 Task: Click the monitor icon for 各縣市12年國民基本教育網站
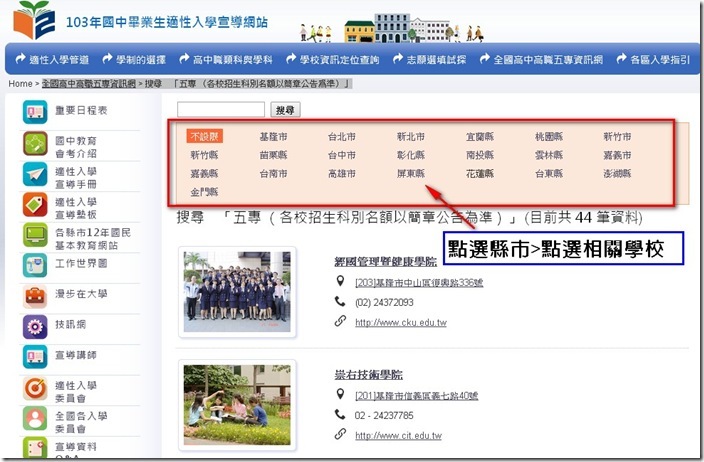[35, 235]
